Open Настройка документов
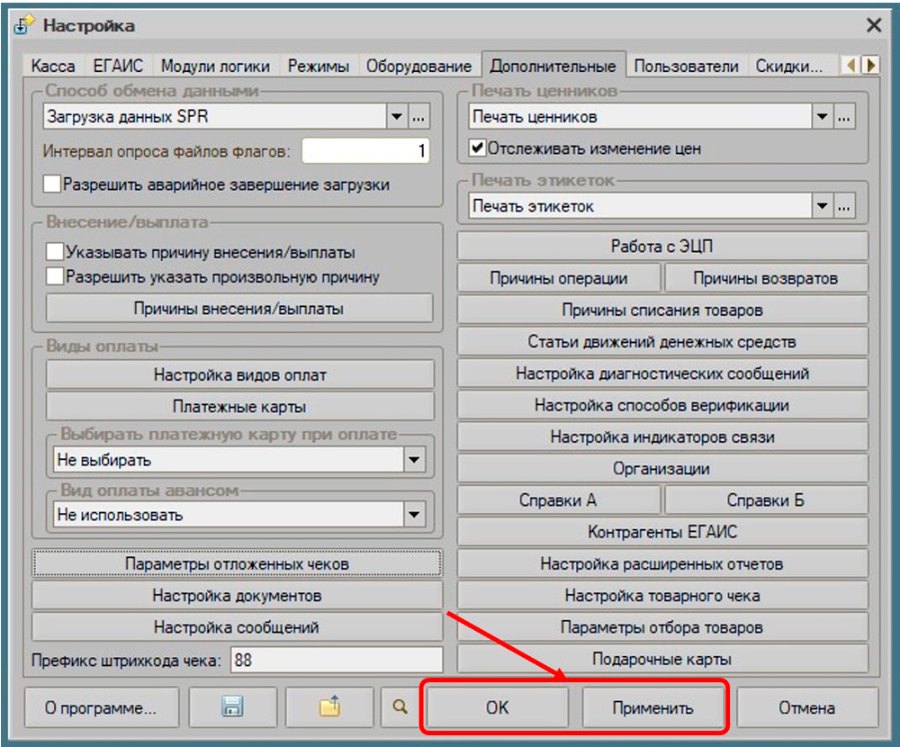The width and height of the screenshot is (900, 747). pyautogui.click(x=237, y=595)
